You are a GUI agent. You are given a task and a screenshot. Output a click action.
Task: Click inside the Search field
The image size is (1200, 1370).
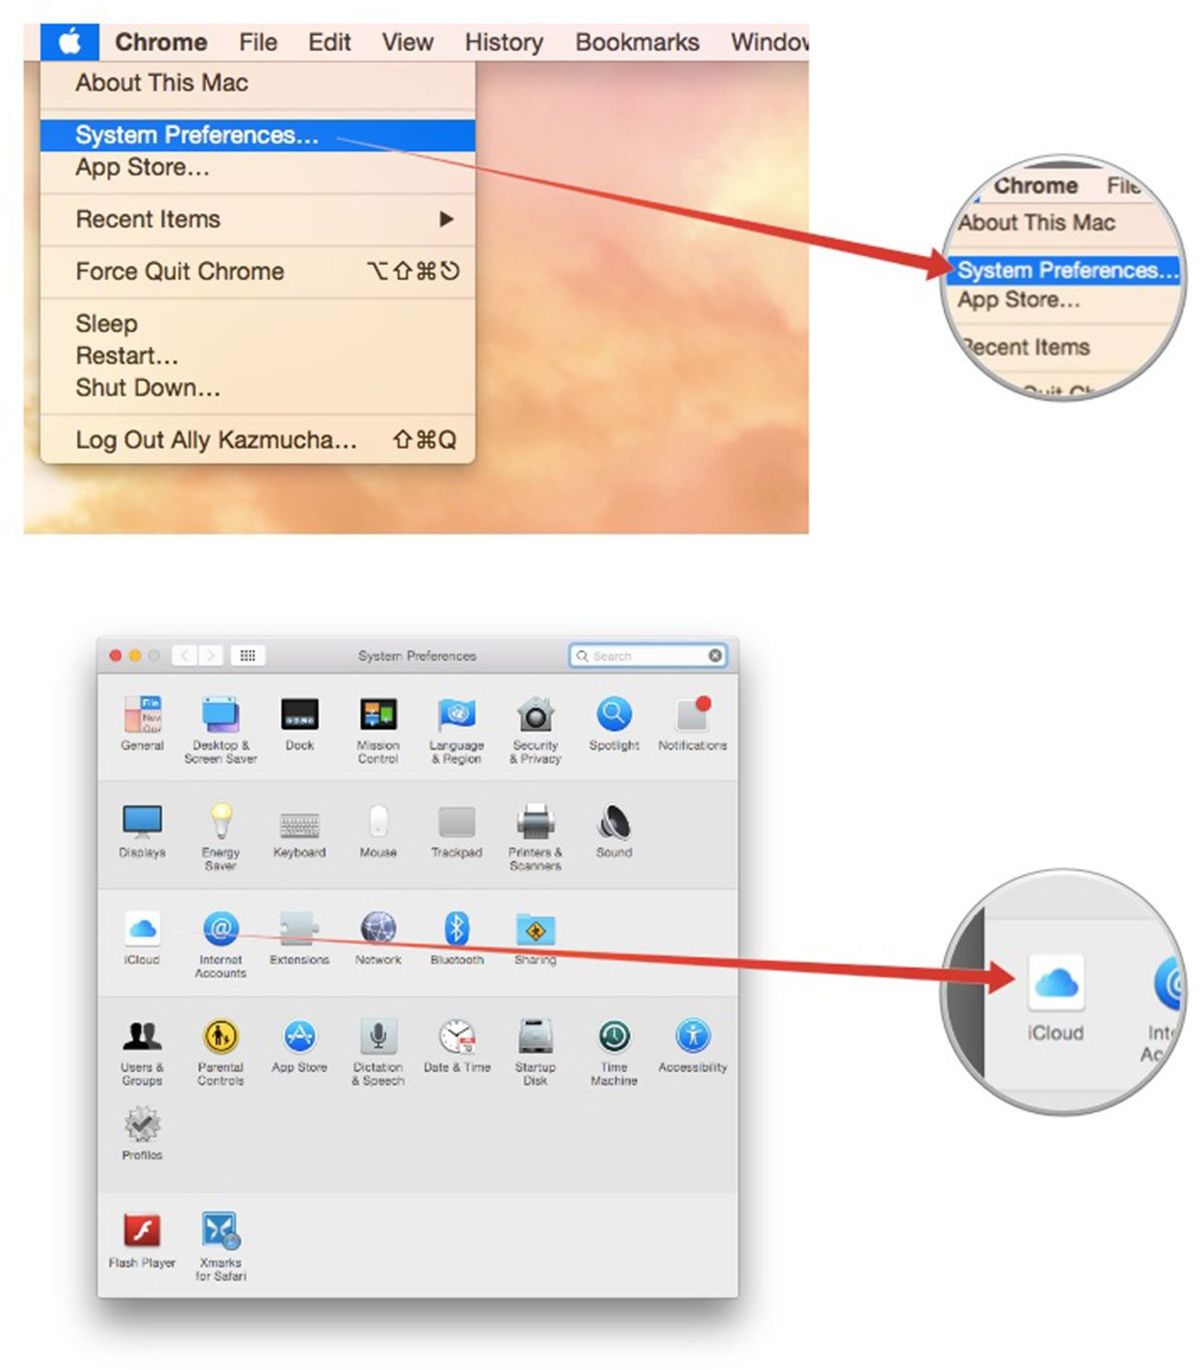(x=645, y=656)
